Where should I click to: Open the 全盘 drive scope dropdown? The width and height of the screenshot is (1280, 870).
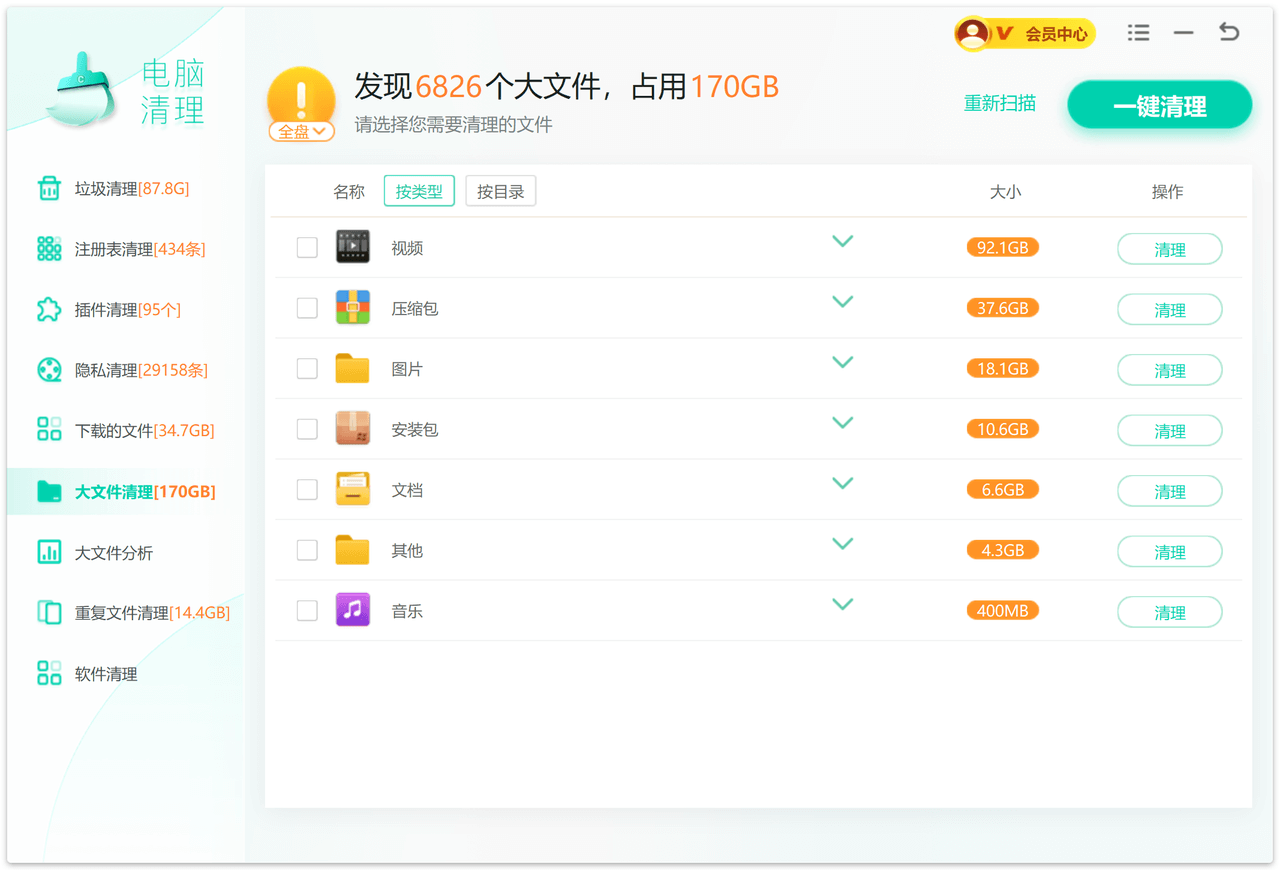click(301, 132)
